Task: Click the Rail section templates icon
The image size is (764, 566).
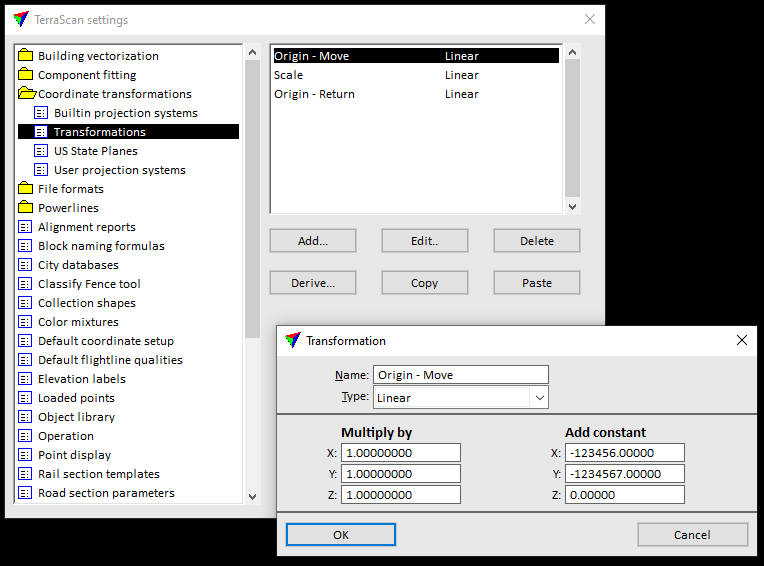Action: pos(25,474)
